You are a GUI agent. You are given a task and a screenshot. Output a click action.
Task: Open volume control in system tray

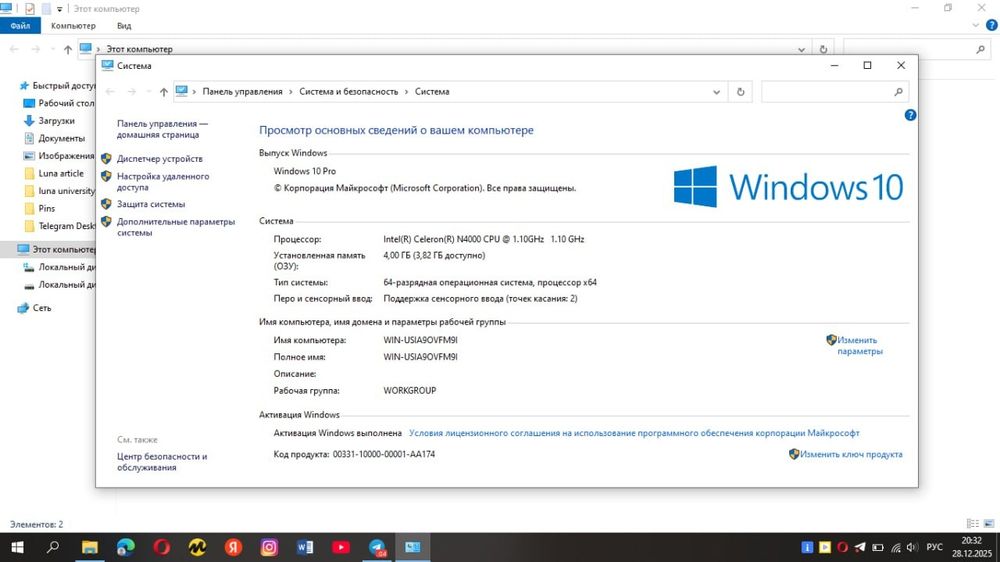click(912, 547)
